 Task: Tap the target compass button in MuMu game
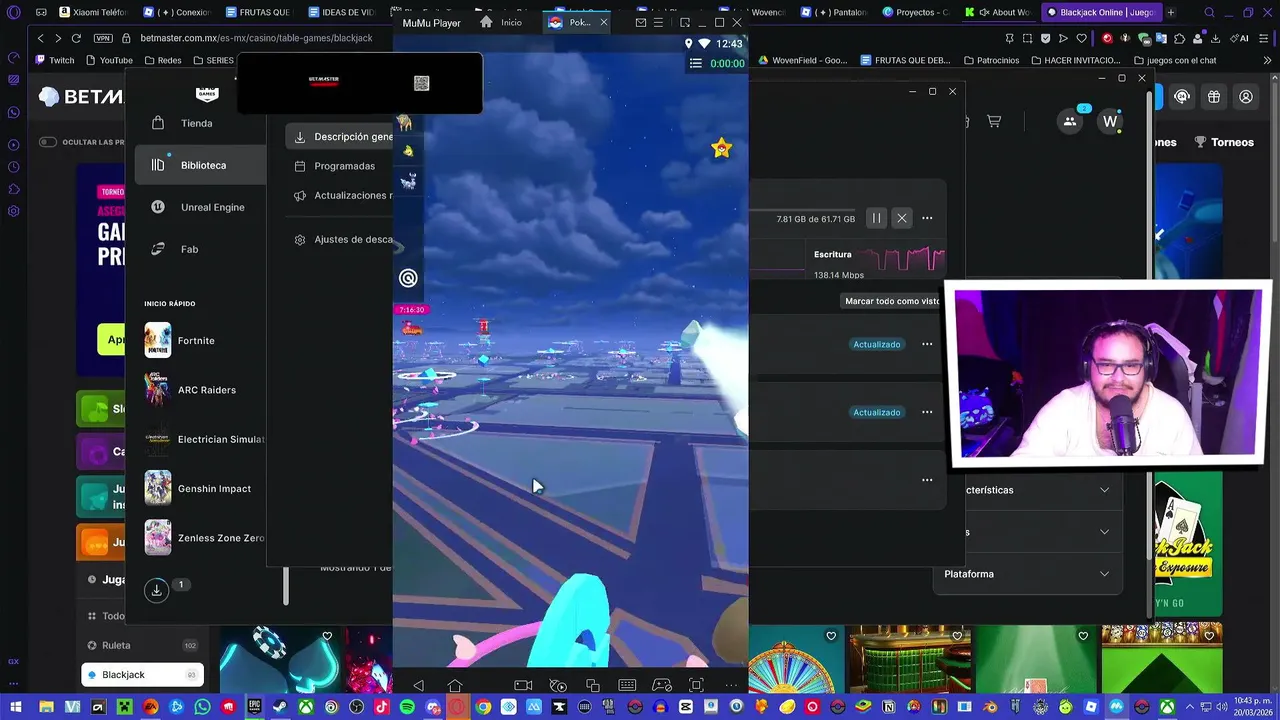408,279
